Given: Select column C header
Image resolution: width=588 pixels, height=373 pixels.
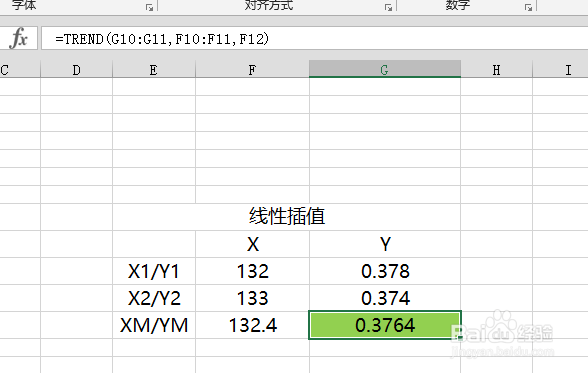Looking at the screenshot, I should tap(20, 69).
